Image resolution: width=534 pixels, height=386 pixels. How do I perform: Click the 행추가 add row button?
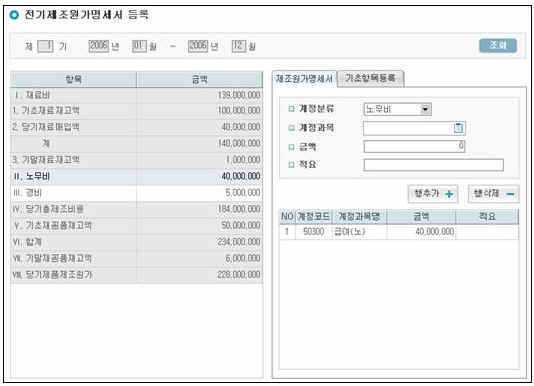(433, 194)
